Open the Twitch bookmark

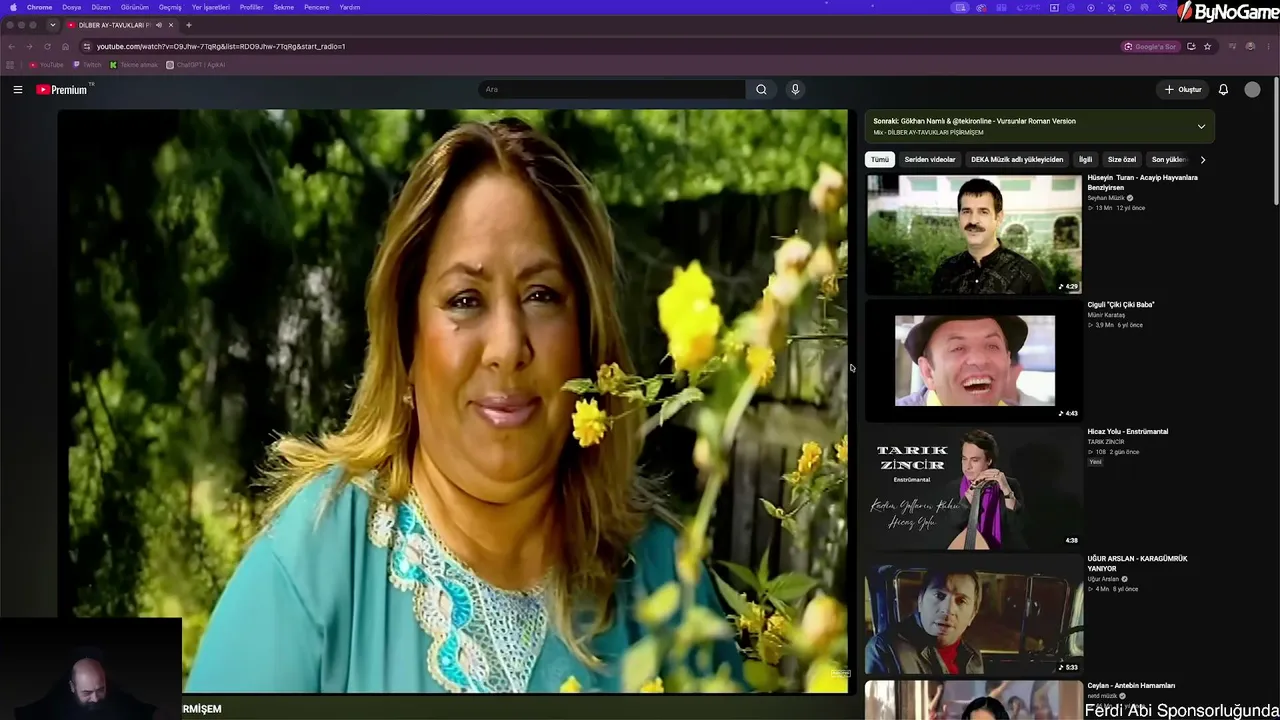pyautogui.click(x=87, y=65)
